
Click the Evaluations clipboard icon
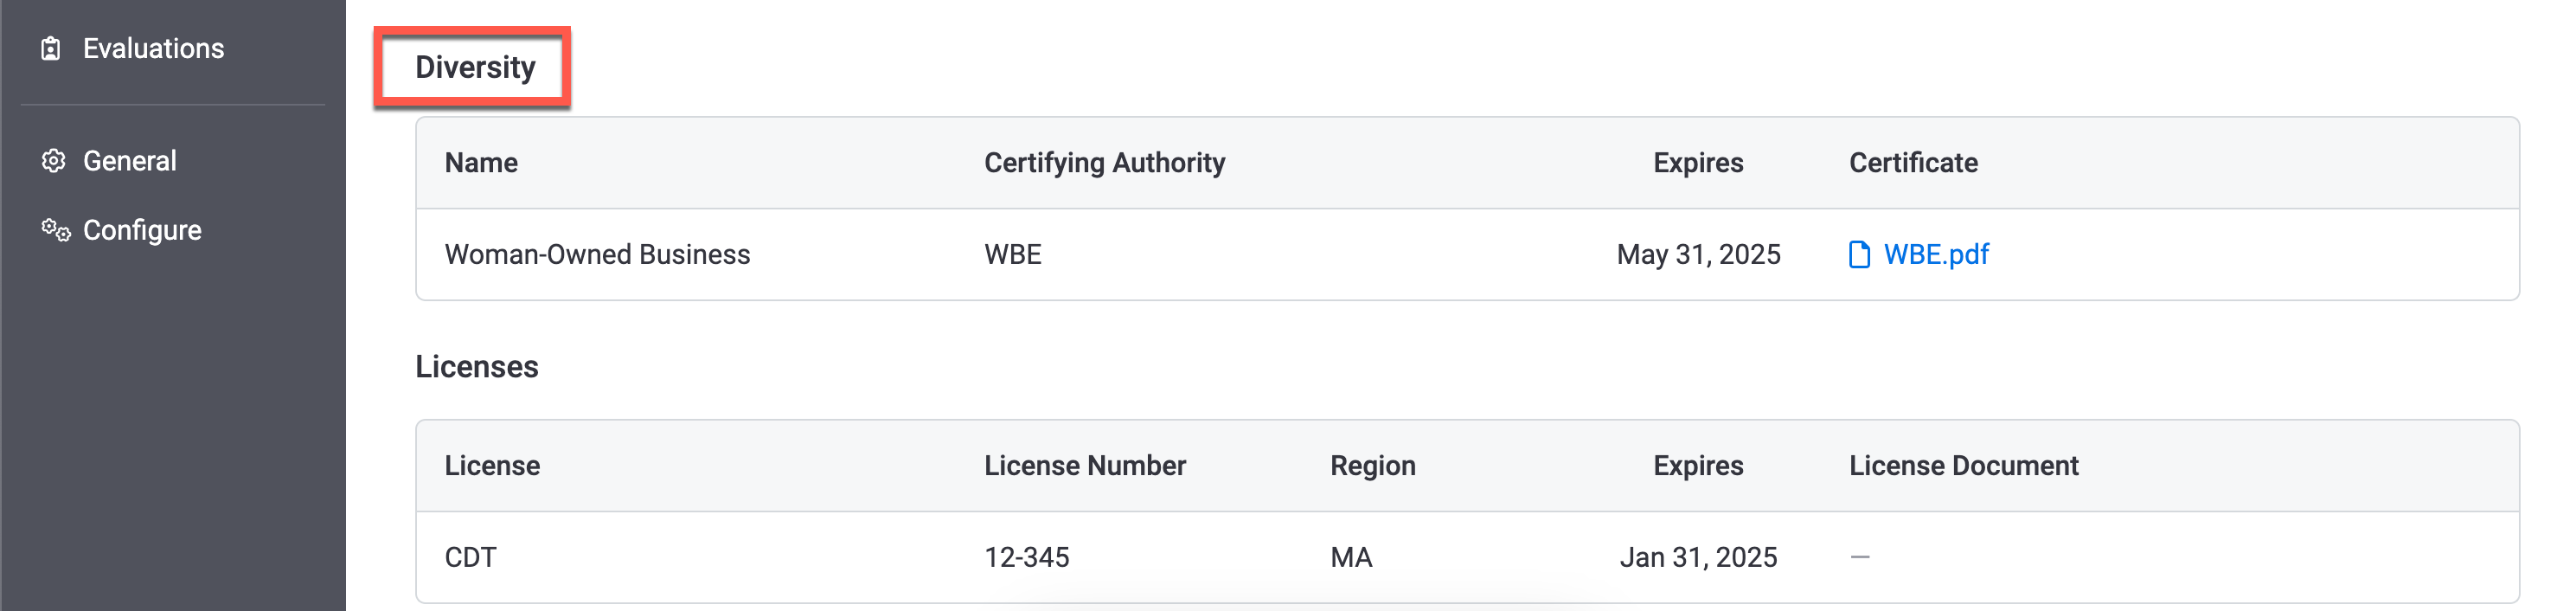(x=51, y=49)
